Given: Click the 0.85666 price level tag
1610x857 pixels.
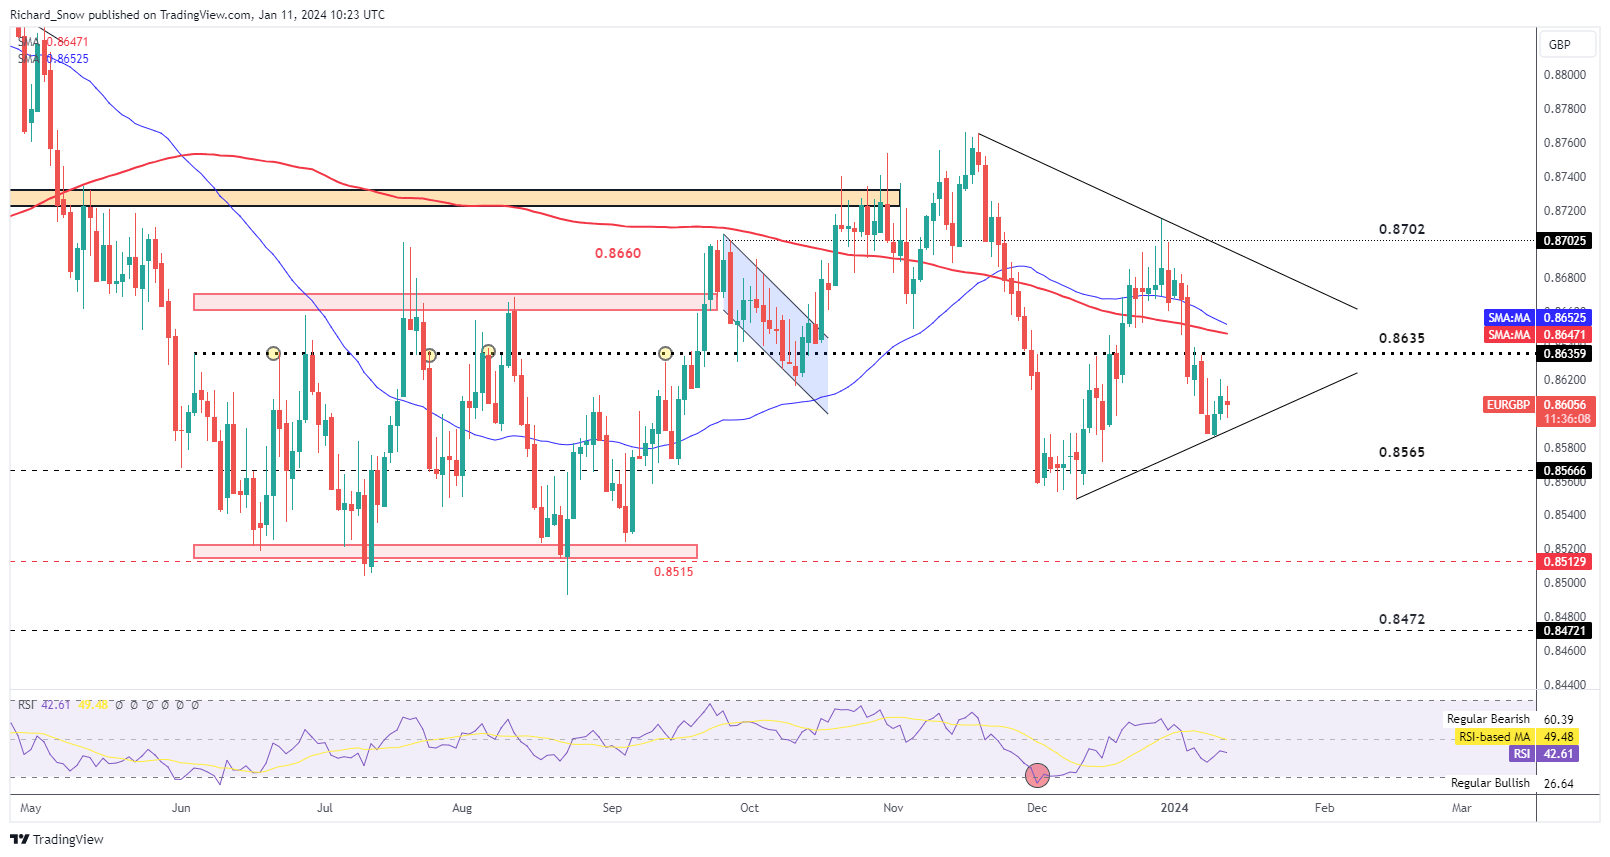Looking at the screenshot, I should click(x=1565, y=471).
